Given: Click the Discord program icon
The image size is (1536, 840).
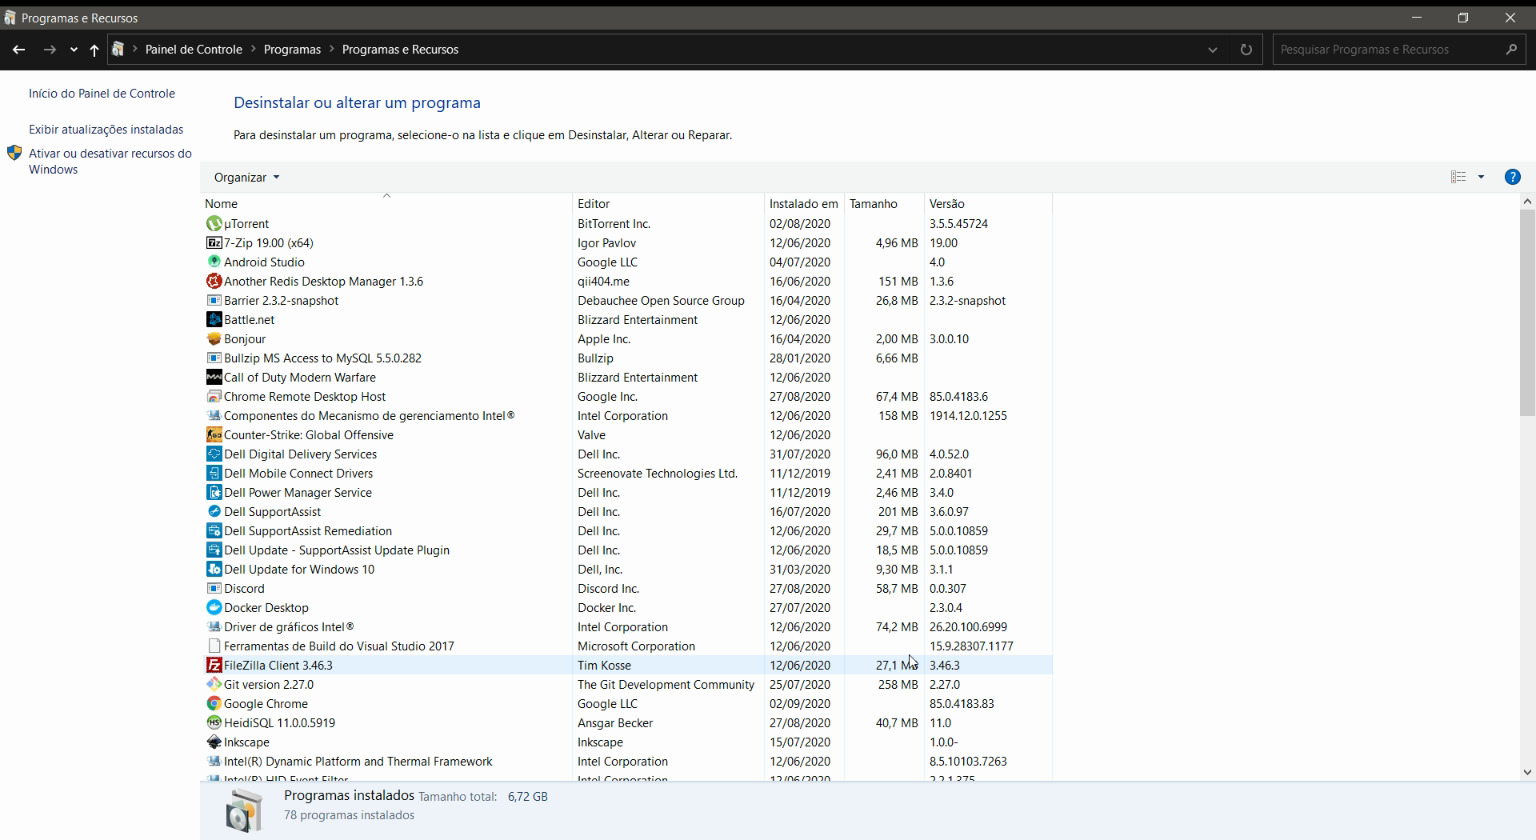Looking at the screenshot, I should (x=213, y=588).
